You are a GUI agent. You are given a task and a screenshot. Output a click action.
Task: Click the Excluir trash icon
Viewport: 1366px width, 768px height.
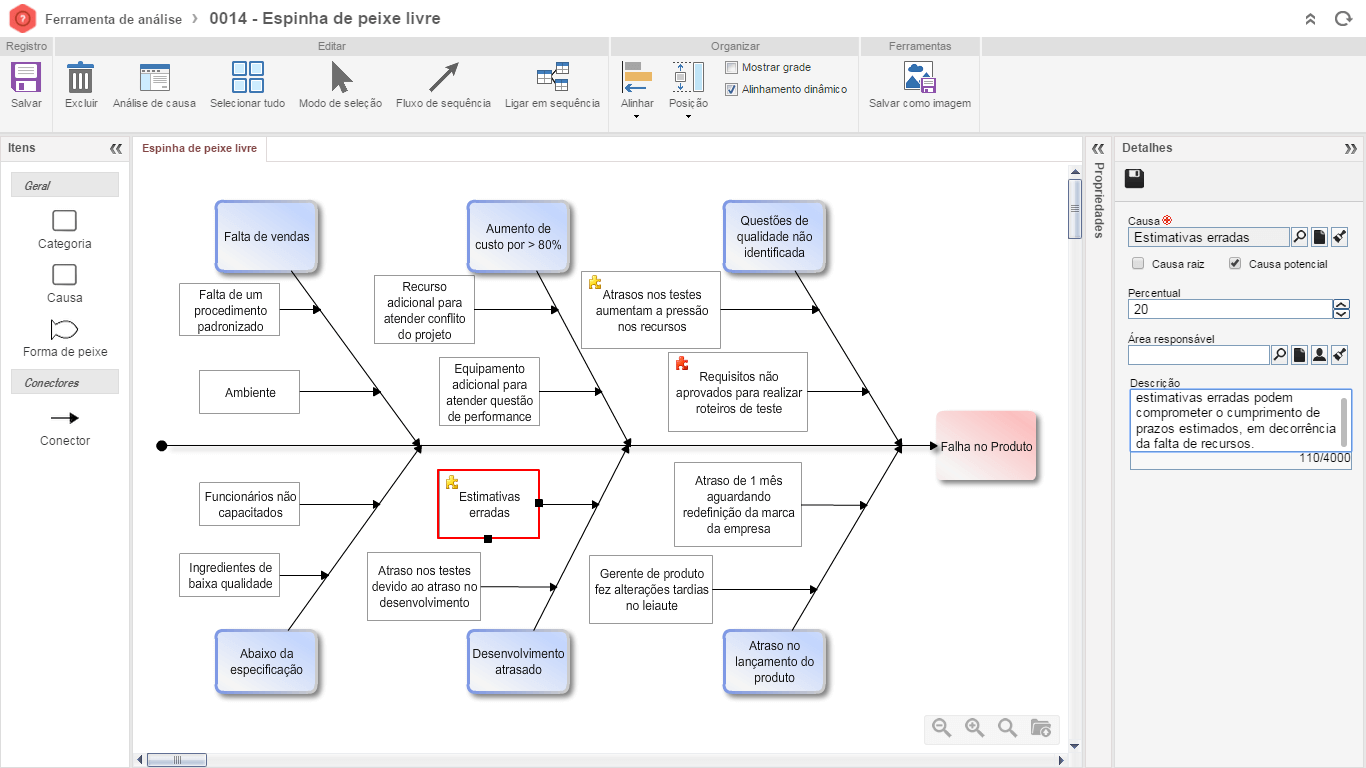tap(81, 78)
